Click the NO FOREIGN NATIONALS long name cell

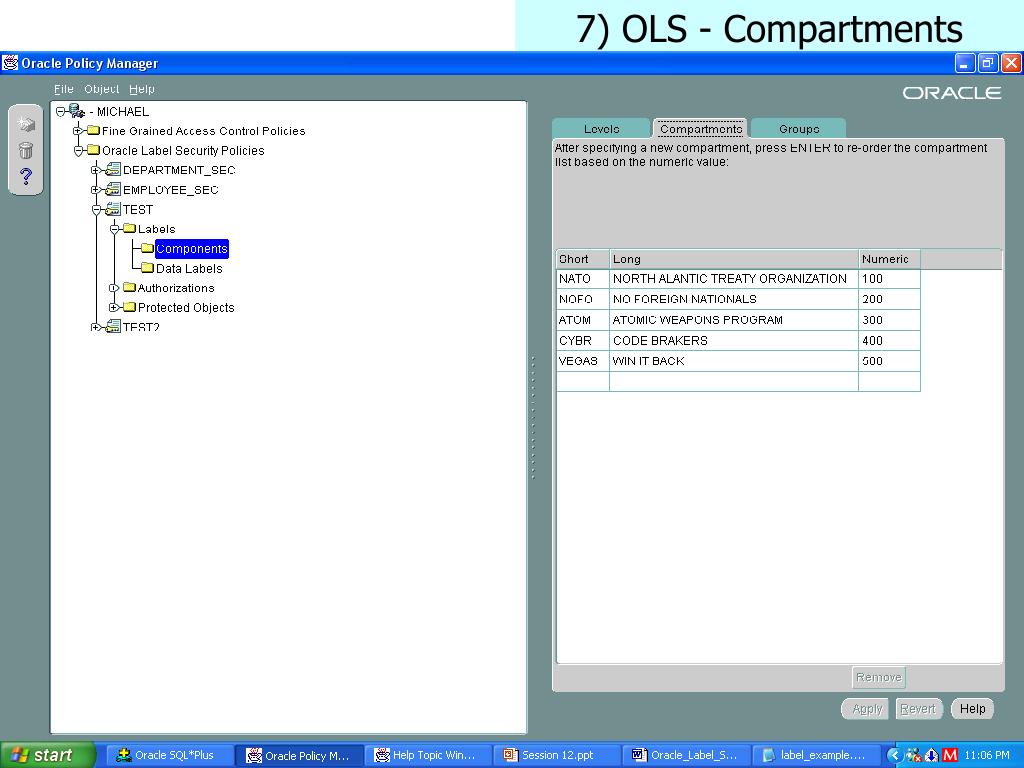pos(733,299)
